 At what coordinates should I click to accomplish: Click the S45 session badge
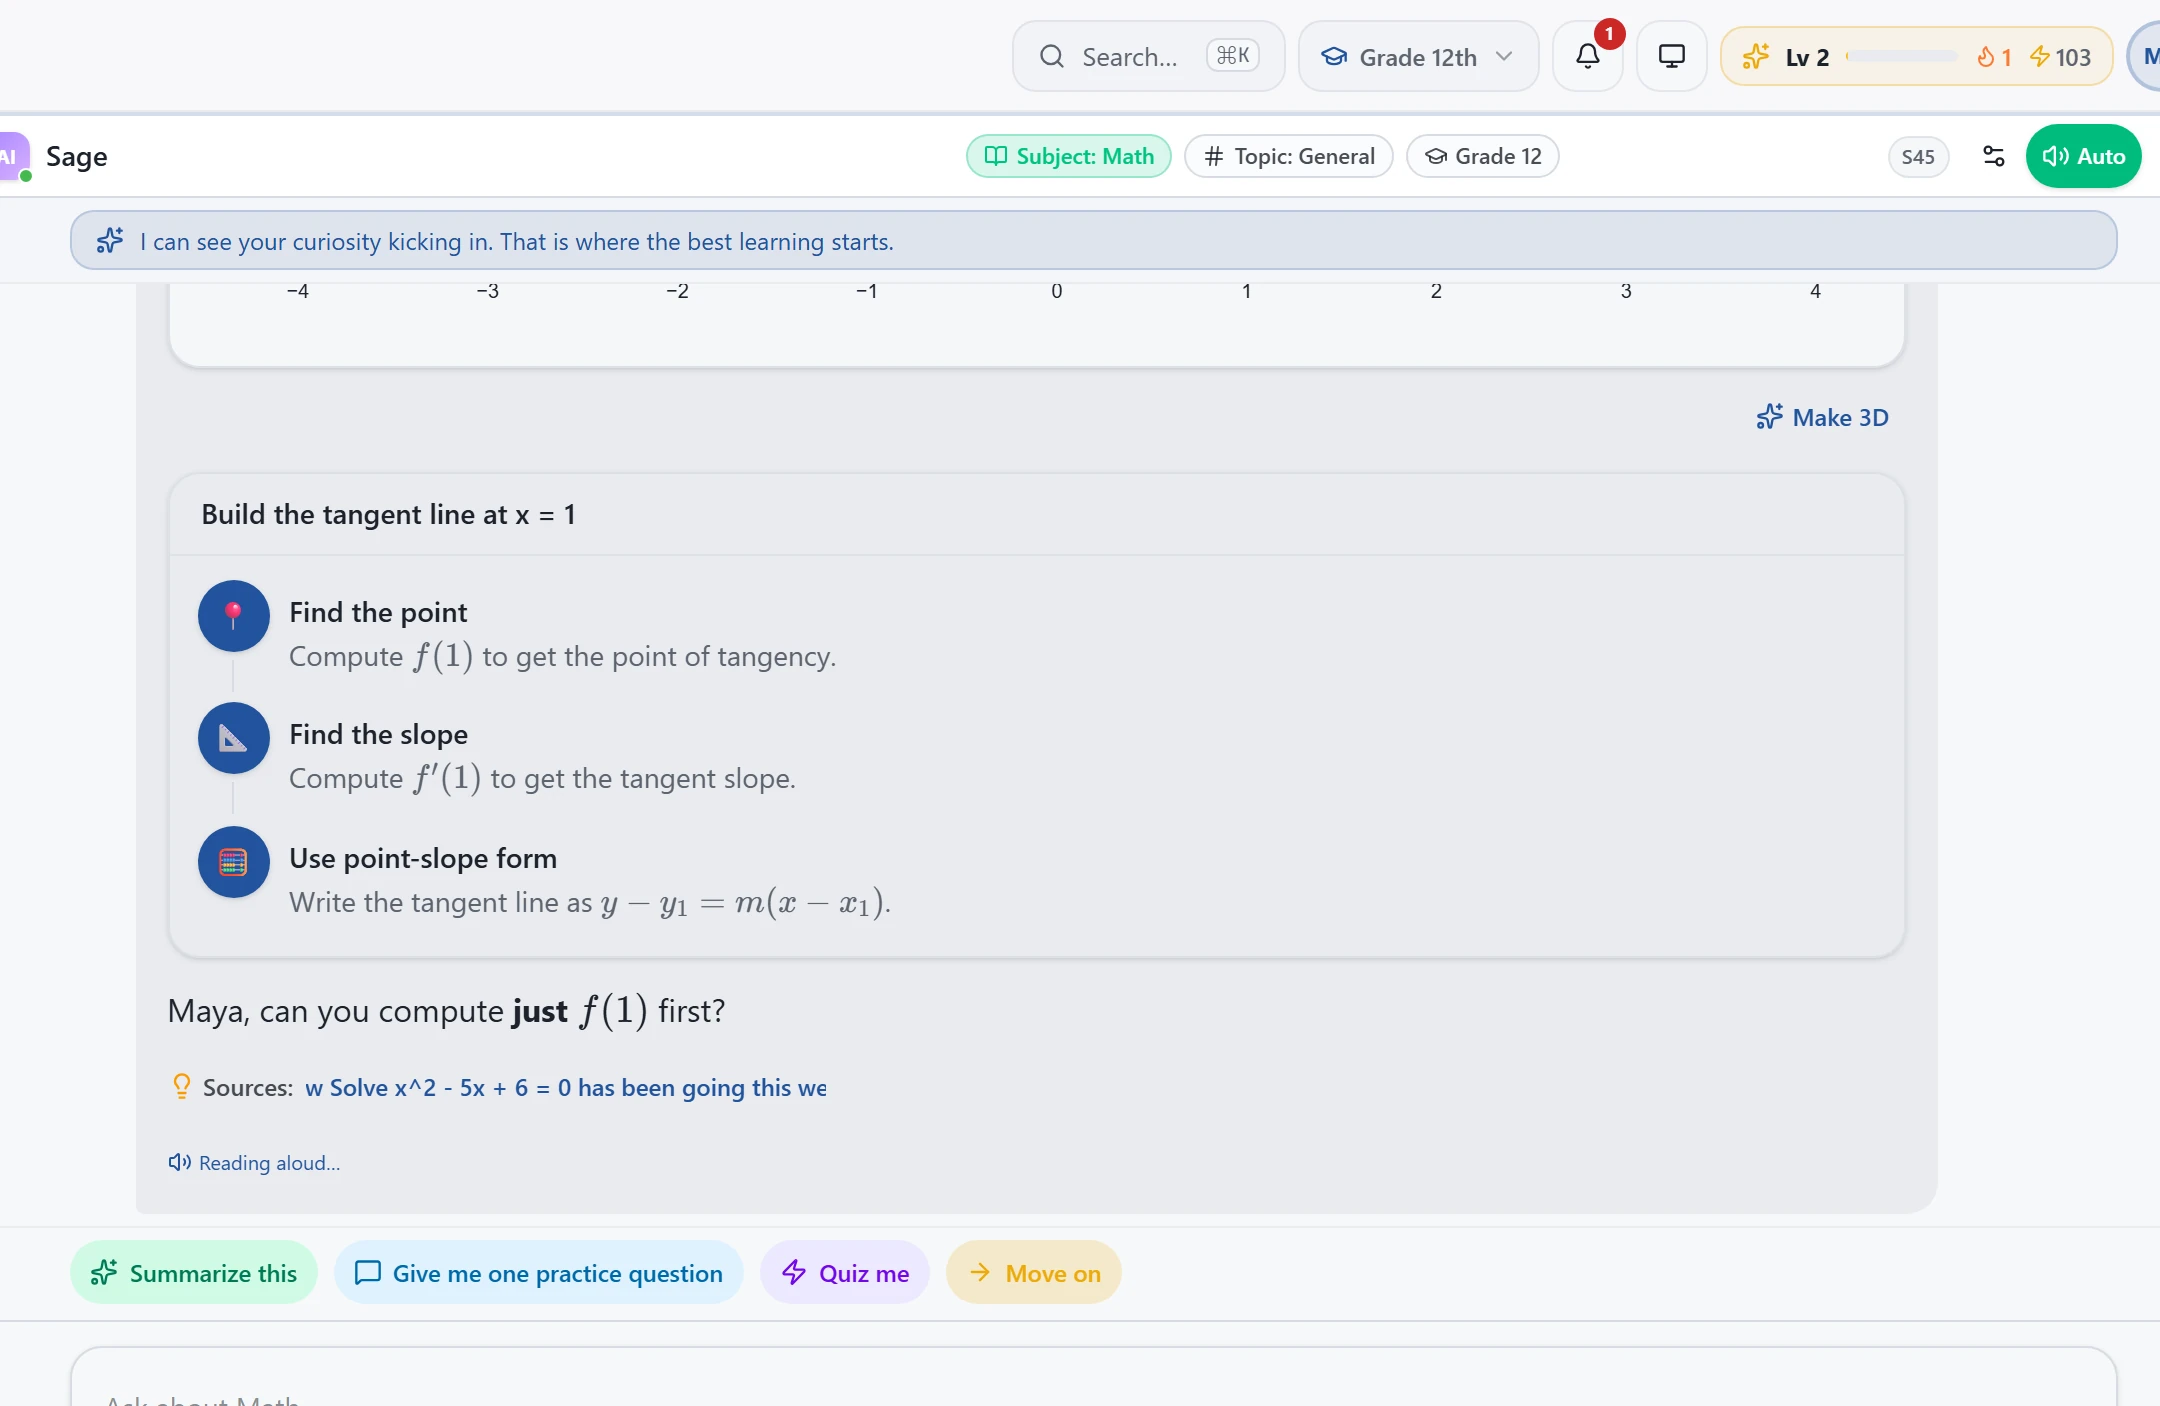coord(1918,157)
